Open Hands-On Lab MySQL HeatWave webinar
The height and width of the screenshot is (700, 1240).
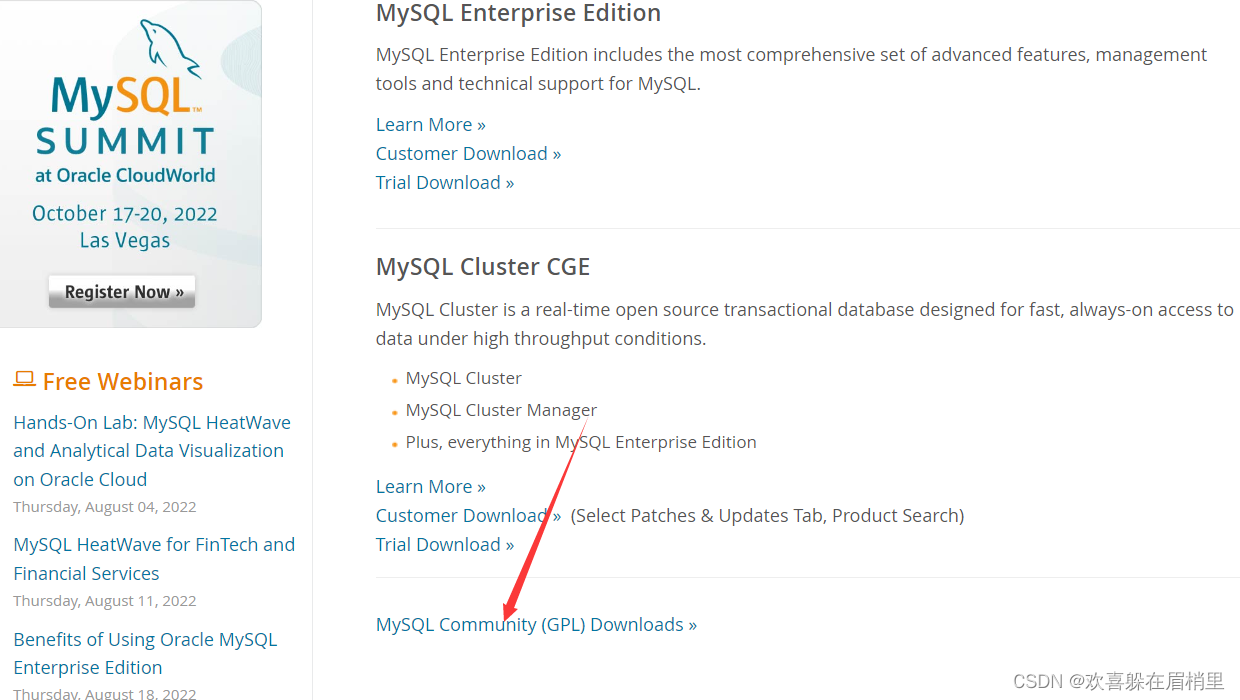click(151, 451)
